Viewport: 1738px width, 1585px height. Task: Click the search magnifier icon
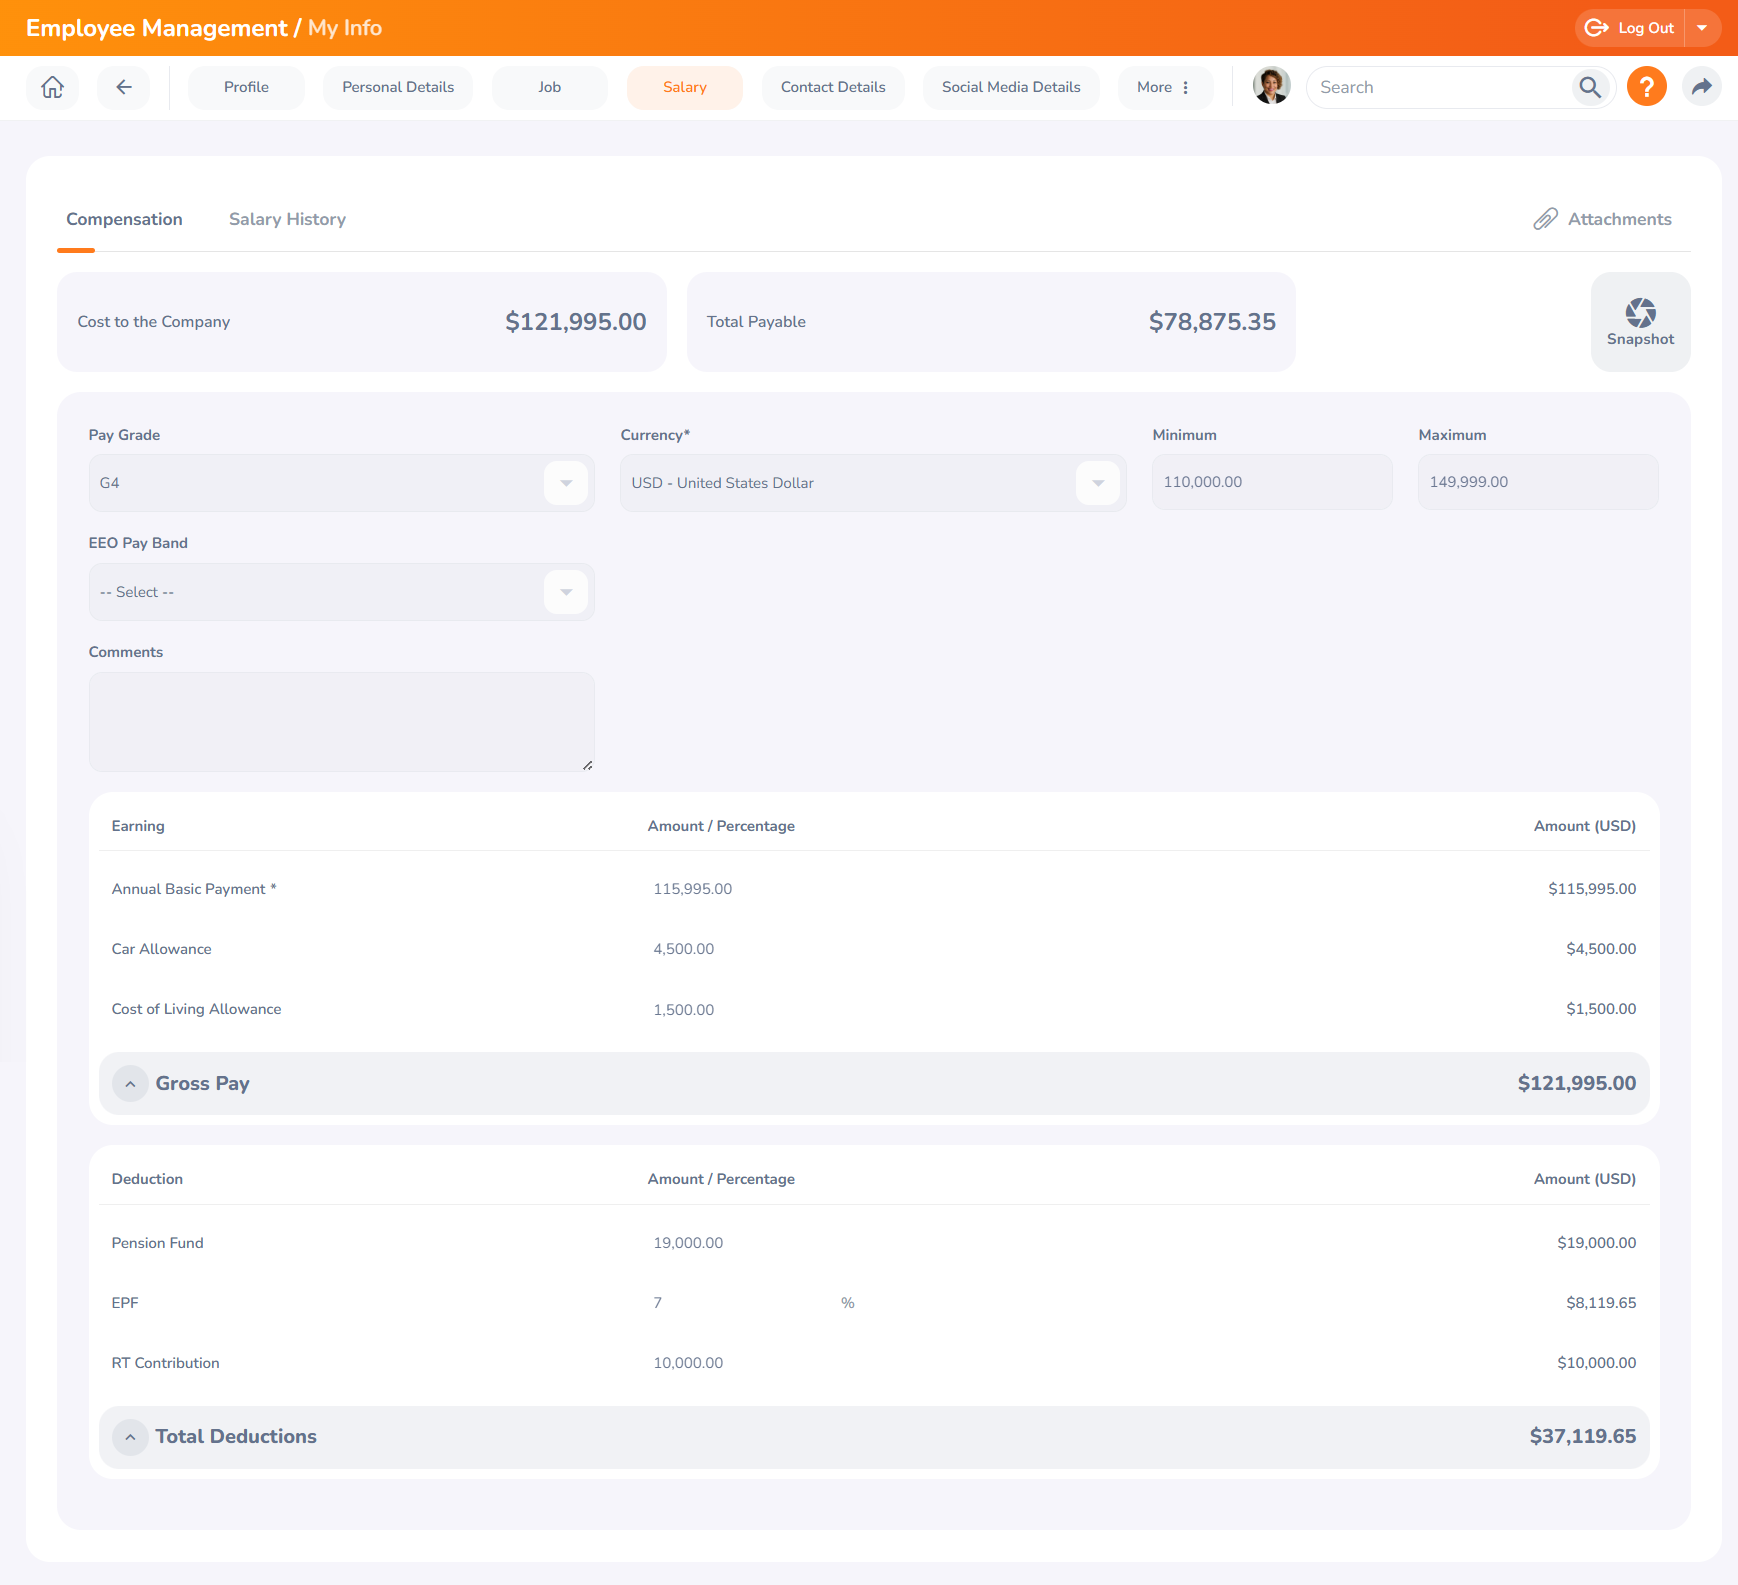point(1589,87)
